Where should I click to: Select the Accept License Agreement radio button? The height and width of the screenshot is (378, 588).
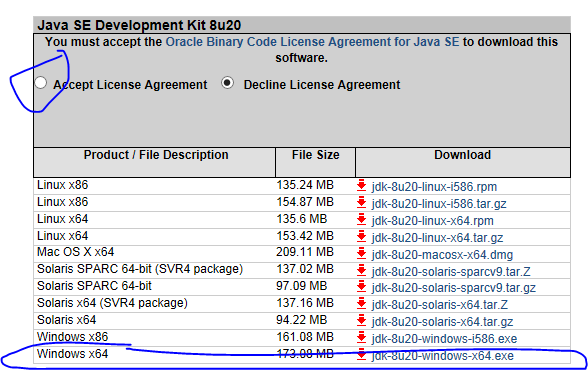click(40, 83)
